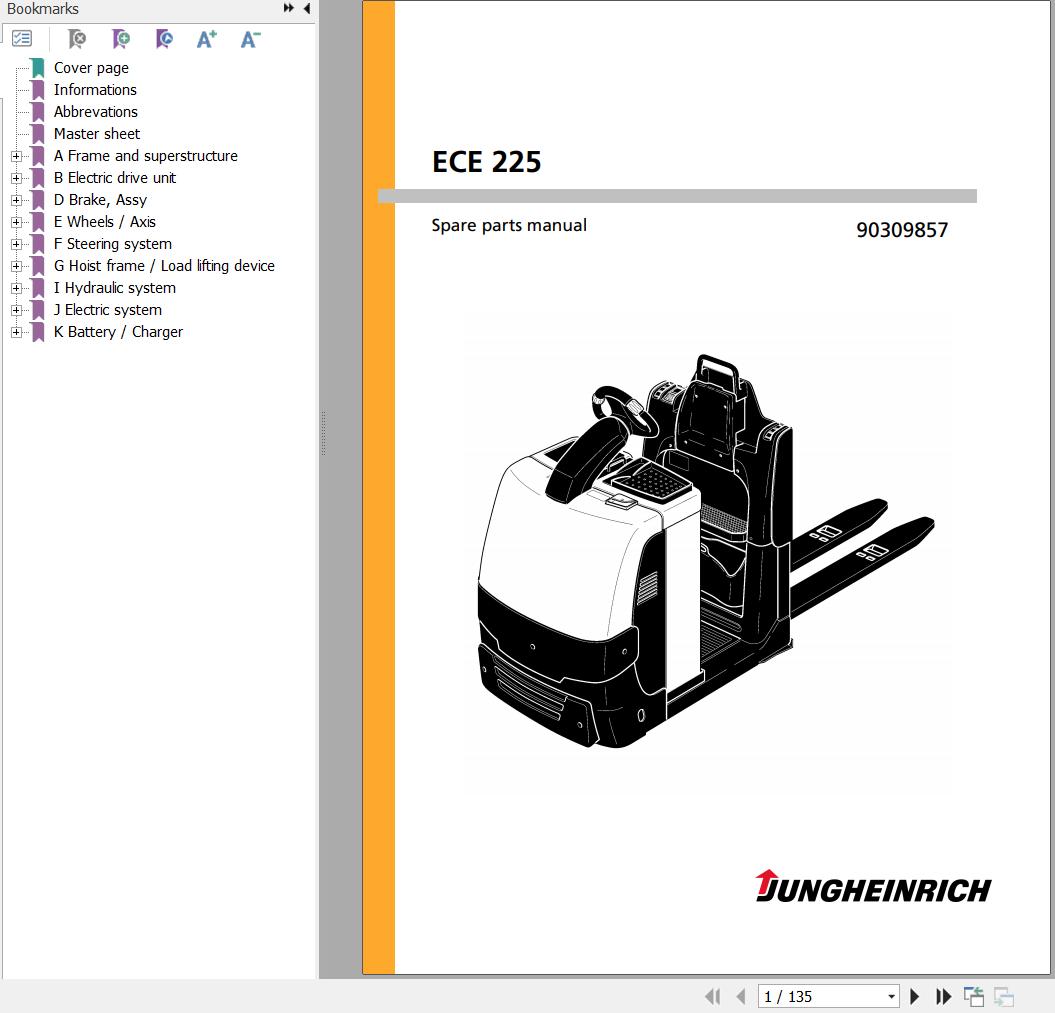Expand the K Battery / Charger bookmark
1055x1013 pixels.
16,332
